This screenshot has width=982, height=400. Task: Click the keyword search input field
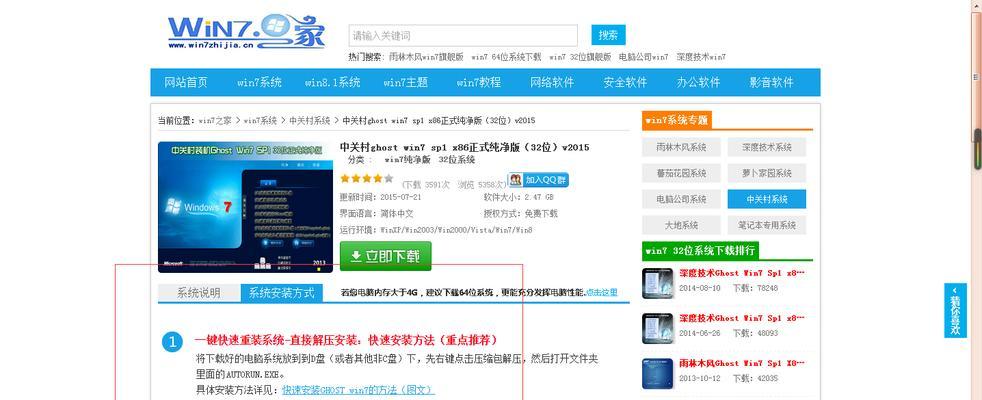[463, 36]
